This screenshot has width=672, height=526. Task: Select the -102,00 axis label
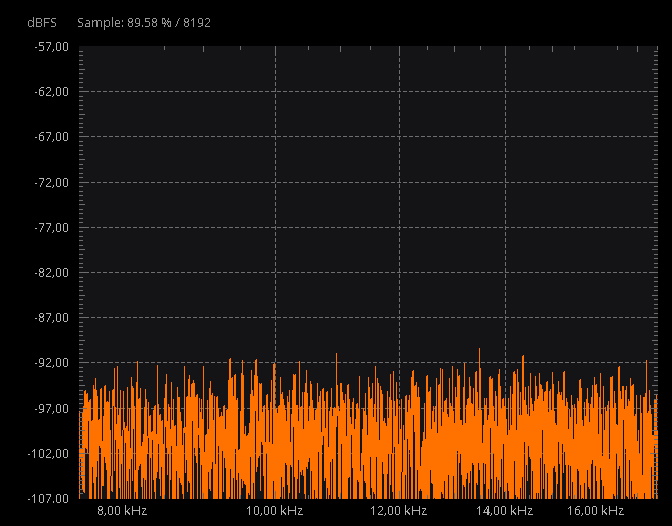pyautogui.click(x=46, y=453)
